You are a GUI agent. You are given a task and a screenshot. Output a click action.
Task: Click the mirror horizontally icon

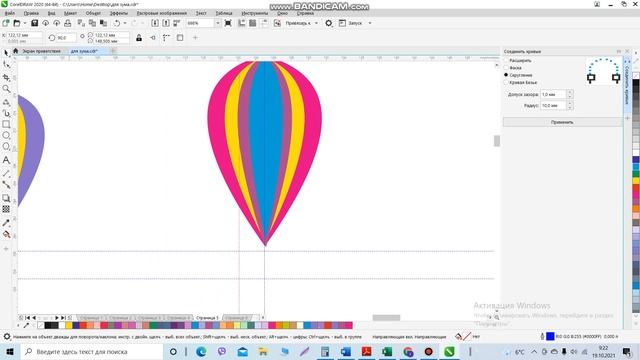tap(152, 38)
